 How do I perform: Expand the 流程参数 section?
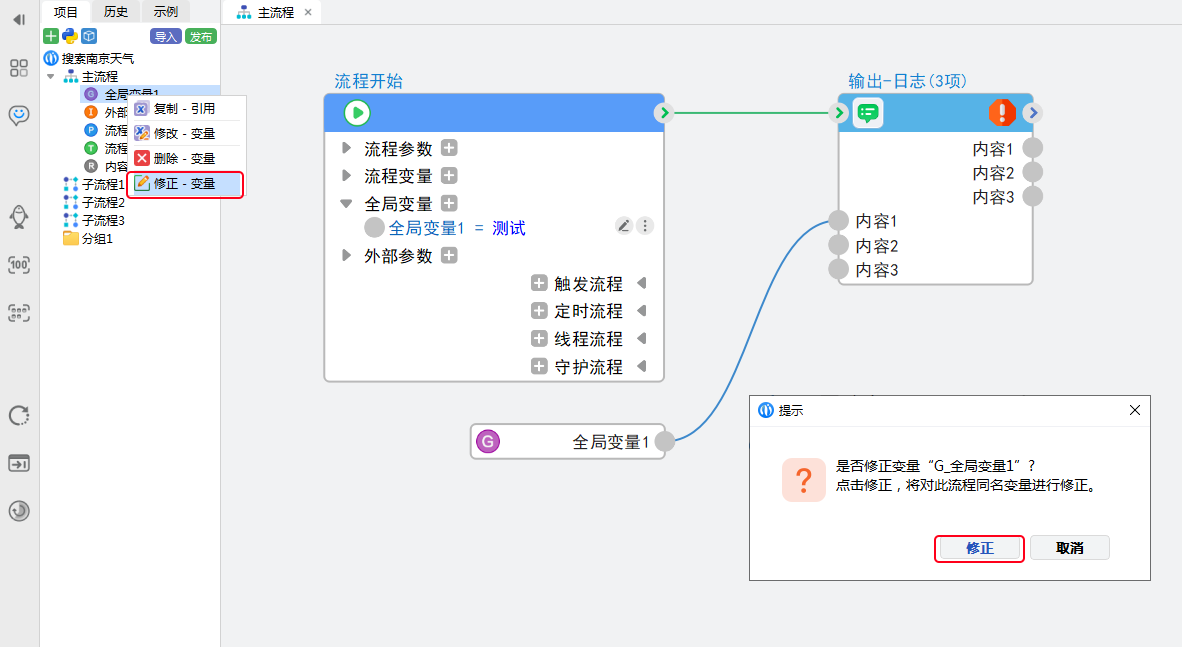[x=347, y=149]
